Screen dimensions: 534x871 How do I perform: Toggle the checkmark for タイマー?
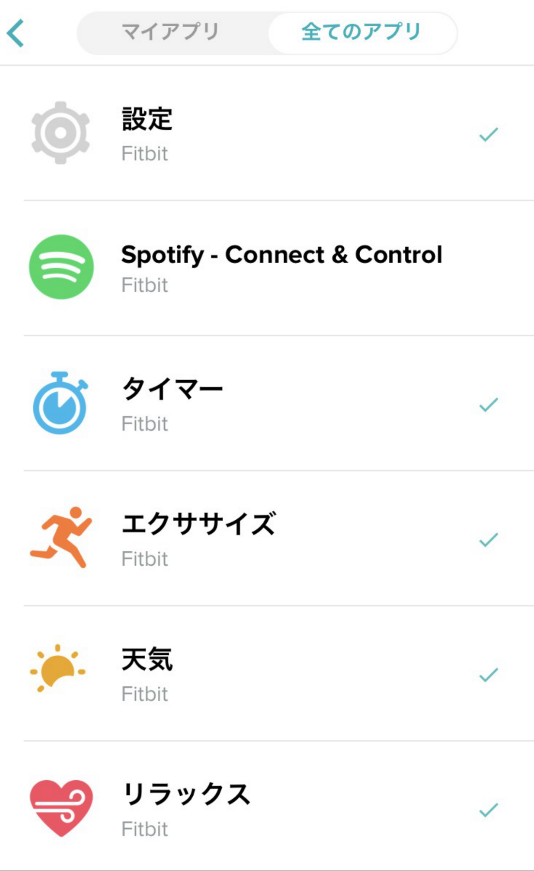[488, 404]
